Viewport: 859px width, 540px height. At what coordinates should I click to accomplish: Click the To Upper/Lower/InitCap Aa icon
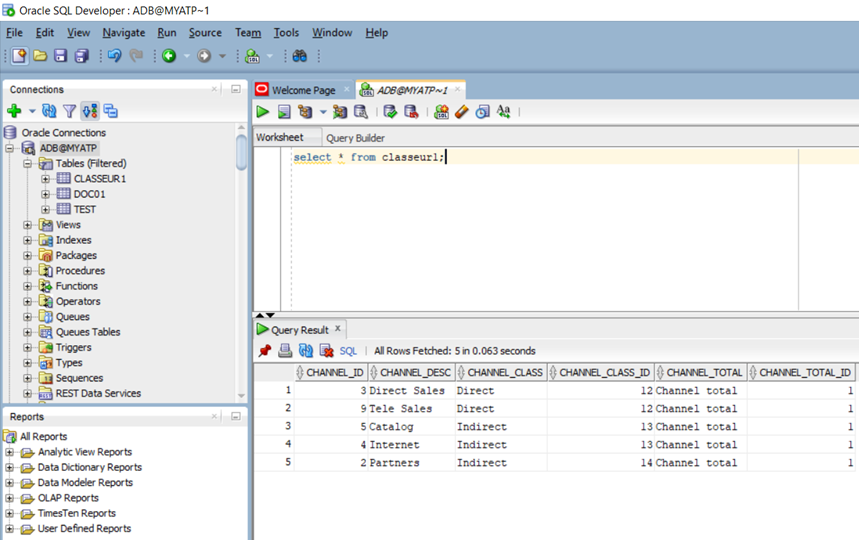tap(503, 112)
